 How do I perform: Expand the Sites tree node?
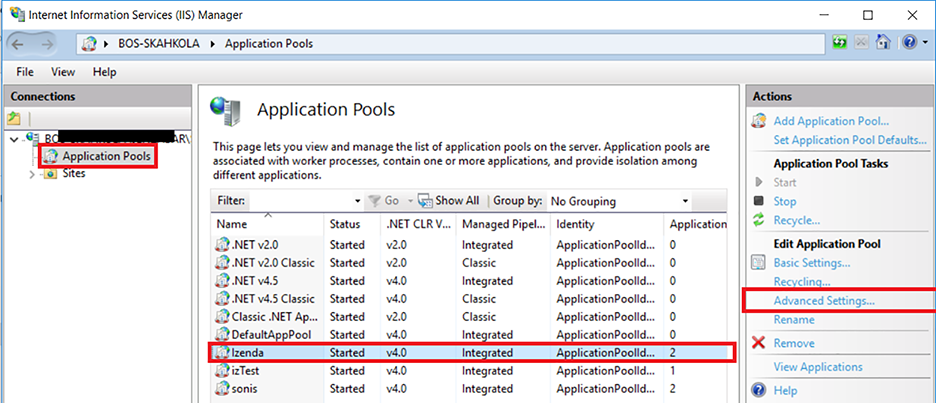pyautogui.click(x=34, y=174)
